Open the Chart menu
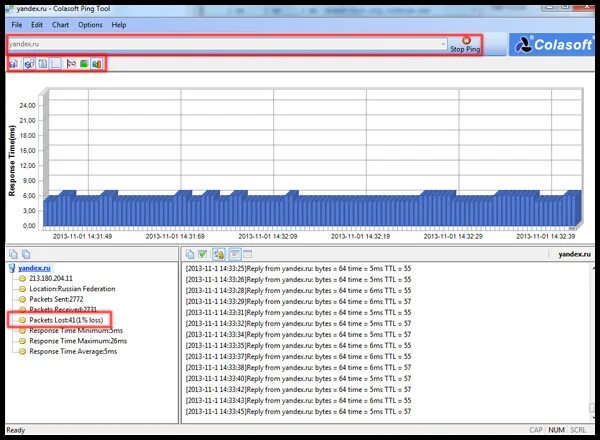Image resolution: width=600 pixels, height=440 pixels. 60,25
